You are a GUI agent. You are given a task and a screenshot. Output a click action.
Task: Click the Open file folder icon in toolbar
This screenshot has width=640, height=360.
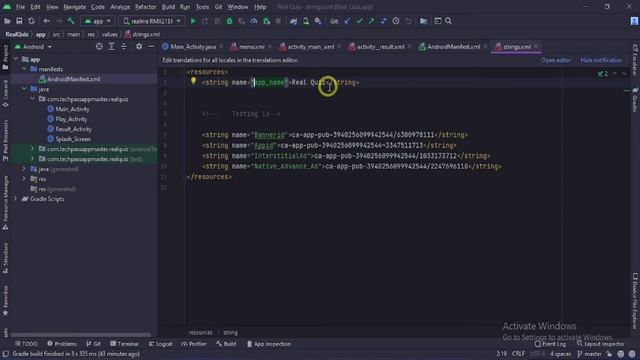click(x=7, y=21)
